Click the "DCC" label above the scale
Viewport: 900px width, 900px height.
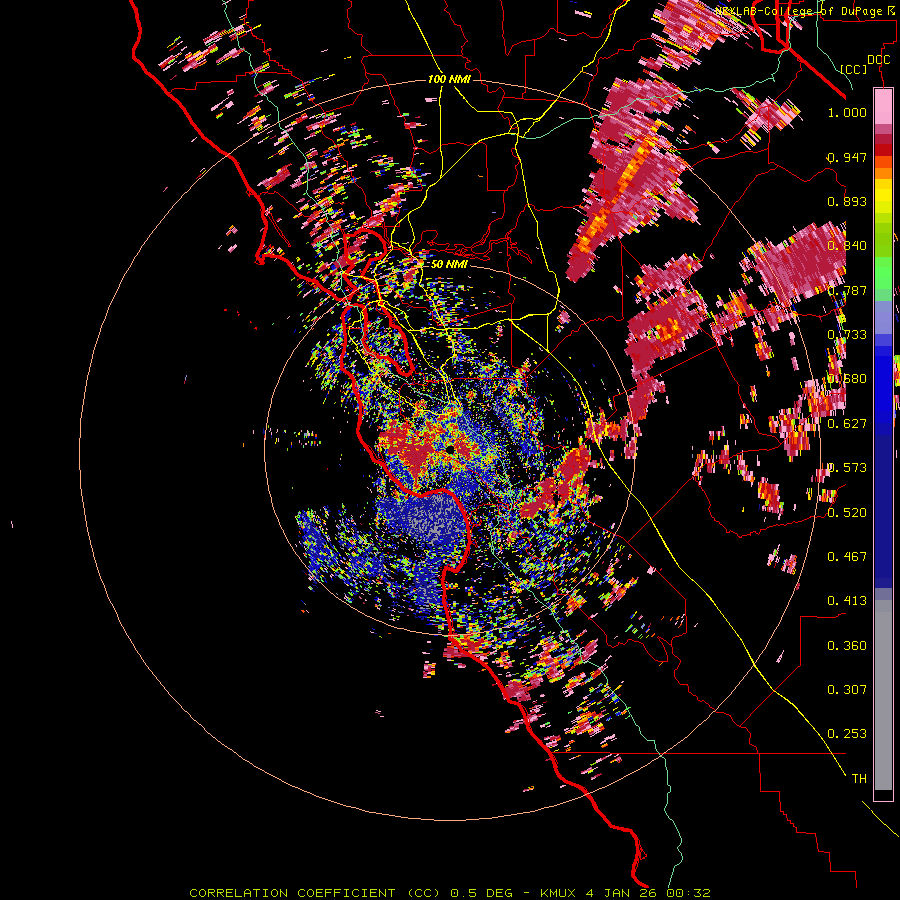878,60
